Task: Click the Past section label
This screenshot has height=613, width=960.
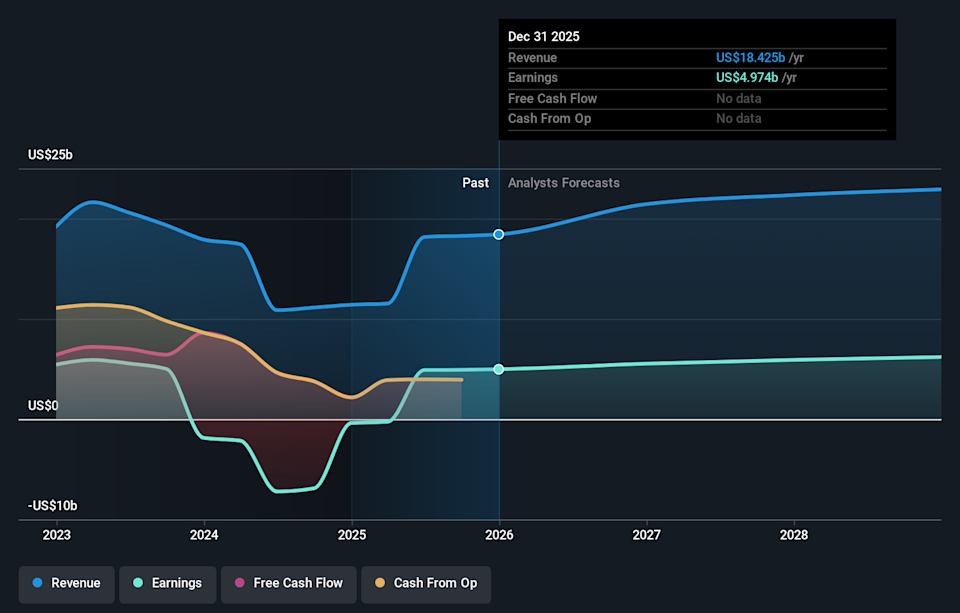Action: click(475, 183)
